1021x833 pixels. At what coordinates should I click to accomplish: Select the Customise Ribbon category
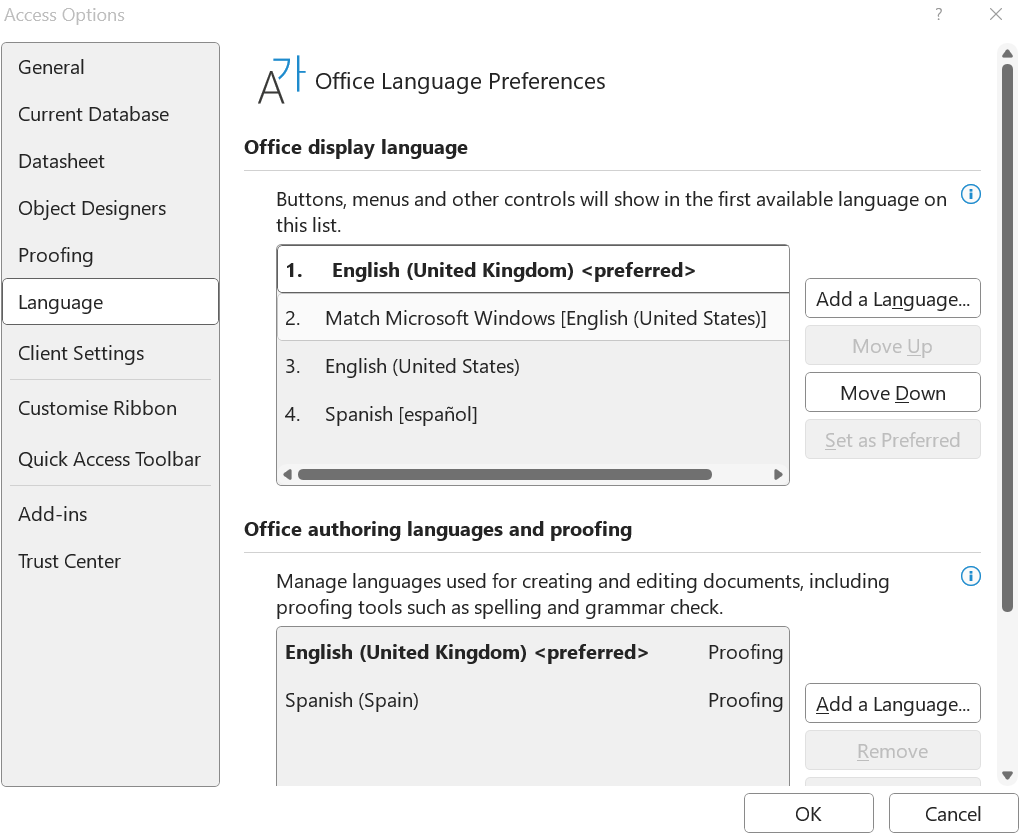pyautogui.click(x=97, y=408)
